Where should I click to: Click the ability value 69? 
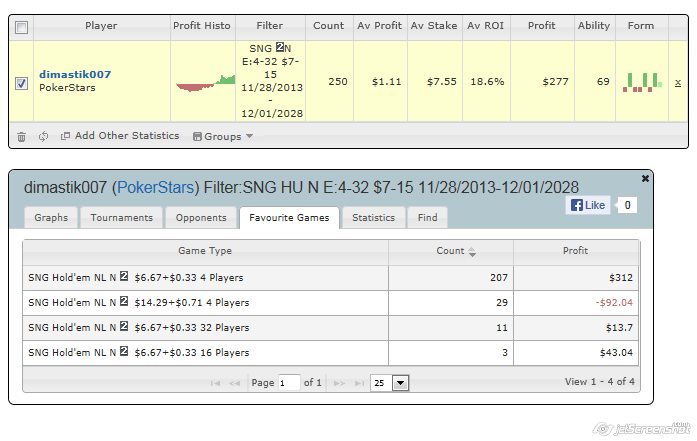(603, 82)
